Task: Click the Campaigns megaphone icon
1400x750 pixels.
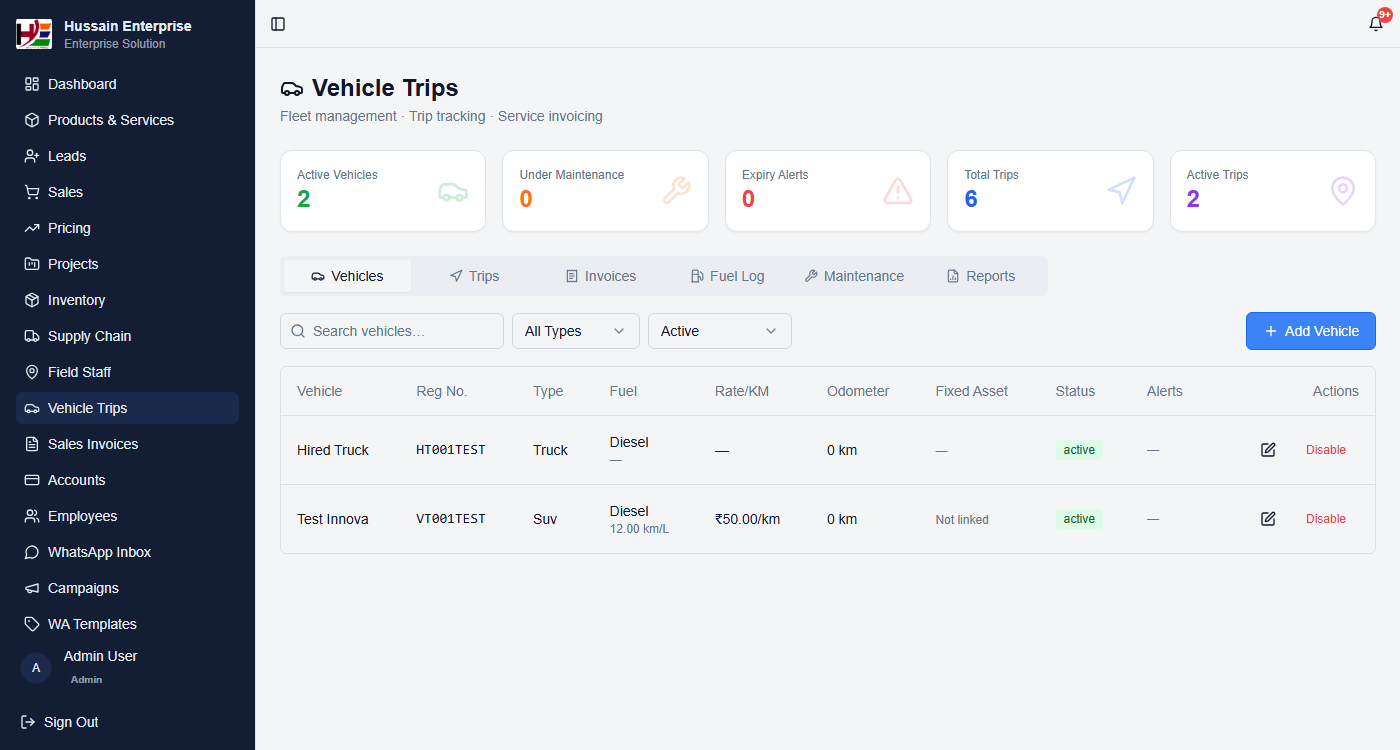Action: (x=32, y=588)
